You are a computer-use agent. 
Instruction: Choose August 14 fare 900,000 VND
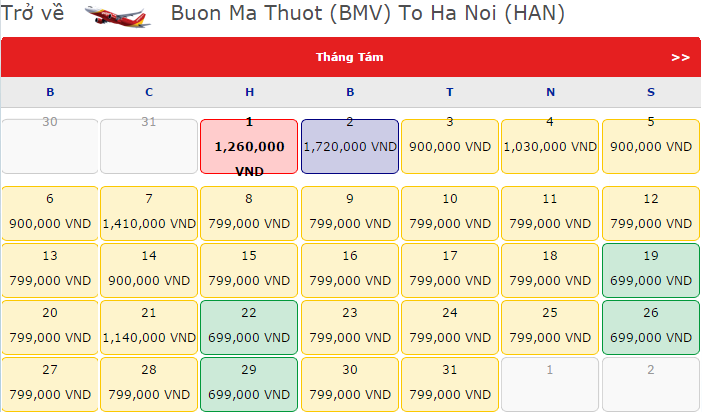click(x=149, y=269)
